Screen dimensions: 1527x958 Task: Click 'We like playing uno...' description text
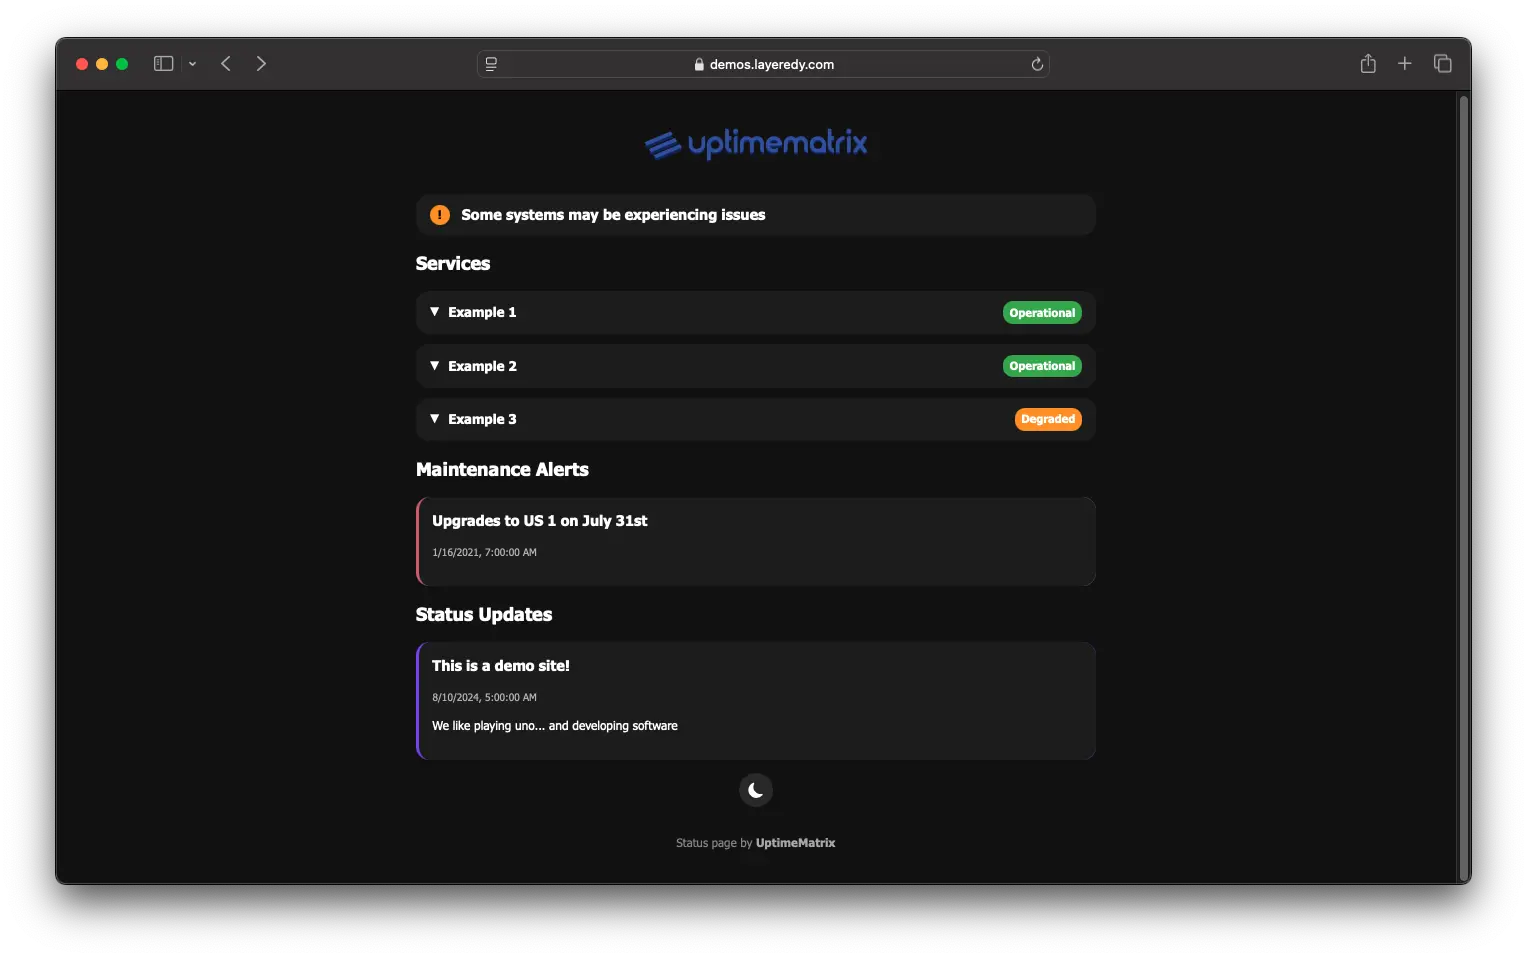(x=555, y=726)
